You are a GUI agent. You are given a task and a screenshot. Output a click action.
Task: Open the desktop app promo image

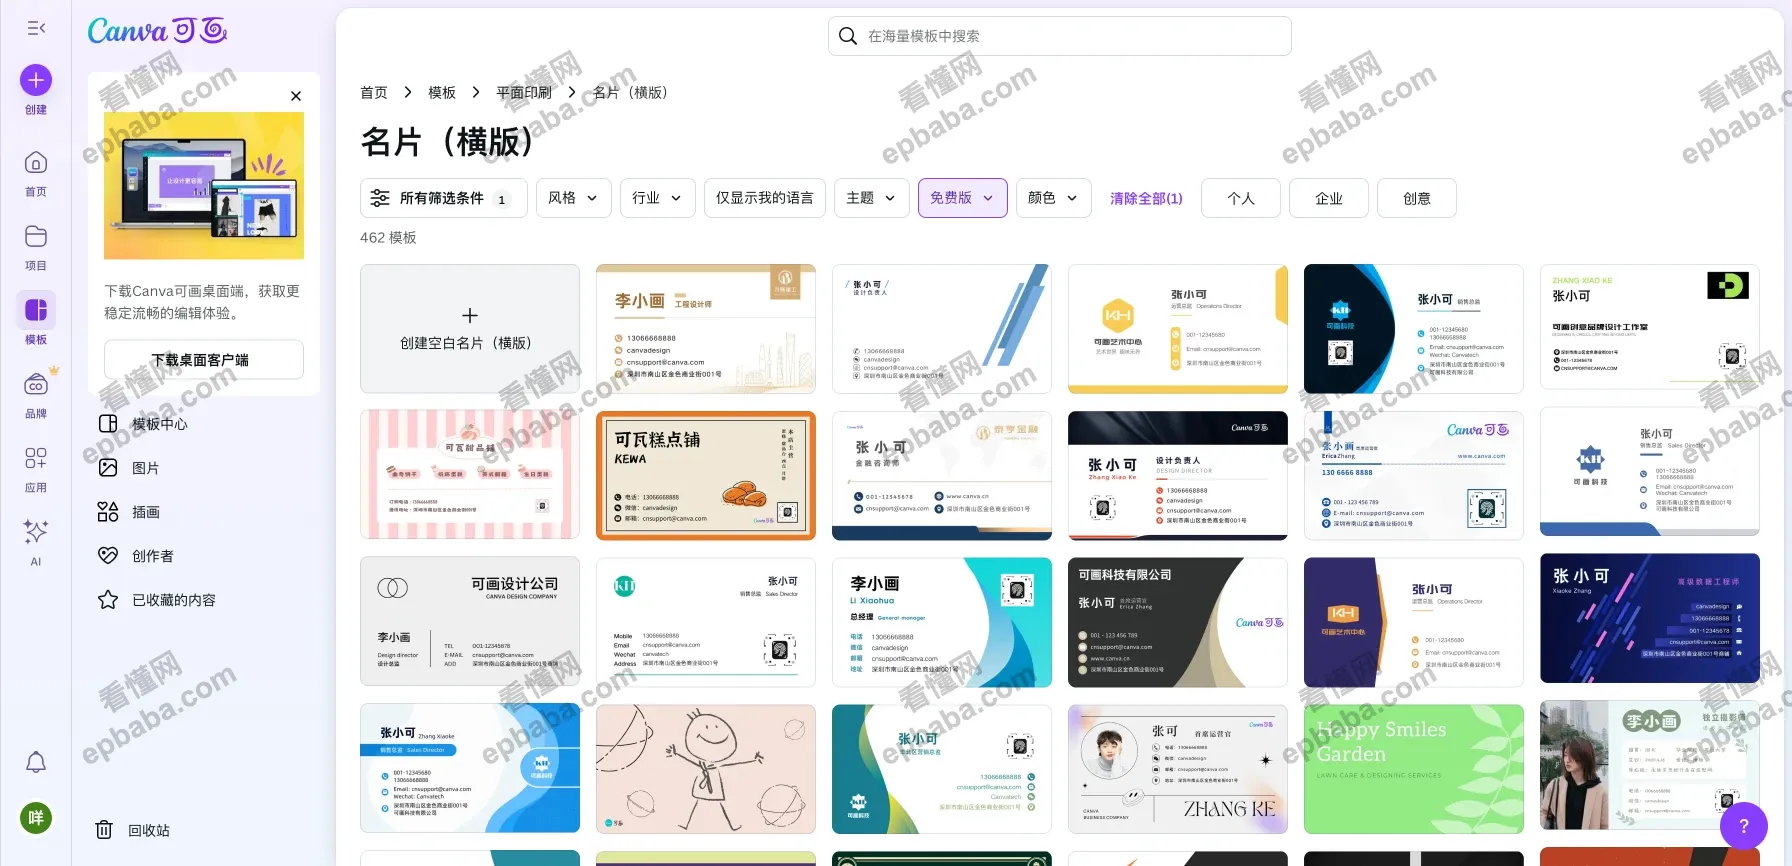(x=204, y=186)
